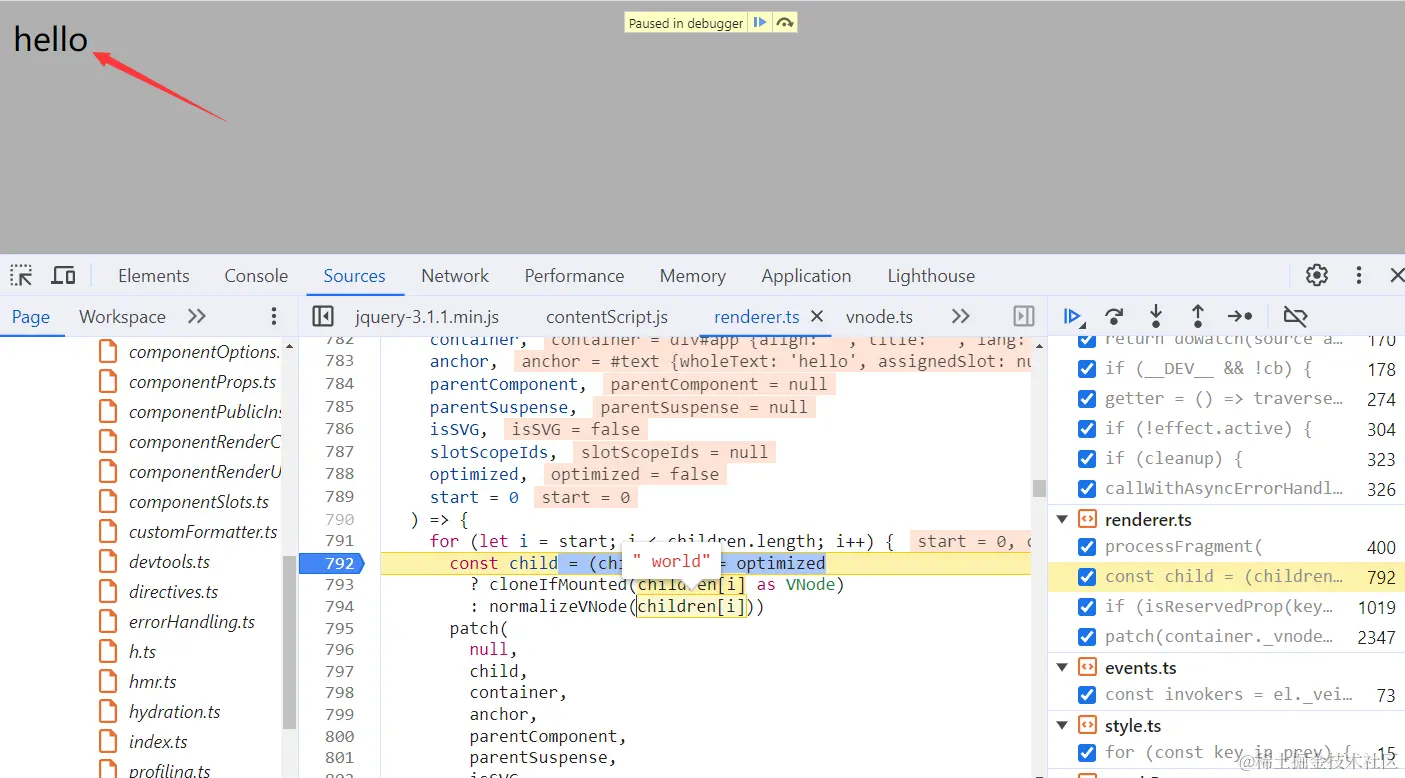This screenshot has width=1405, height=778.
Task: Switch to Console panel tab
Action: point(256,275)
